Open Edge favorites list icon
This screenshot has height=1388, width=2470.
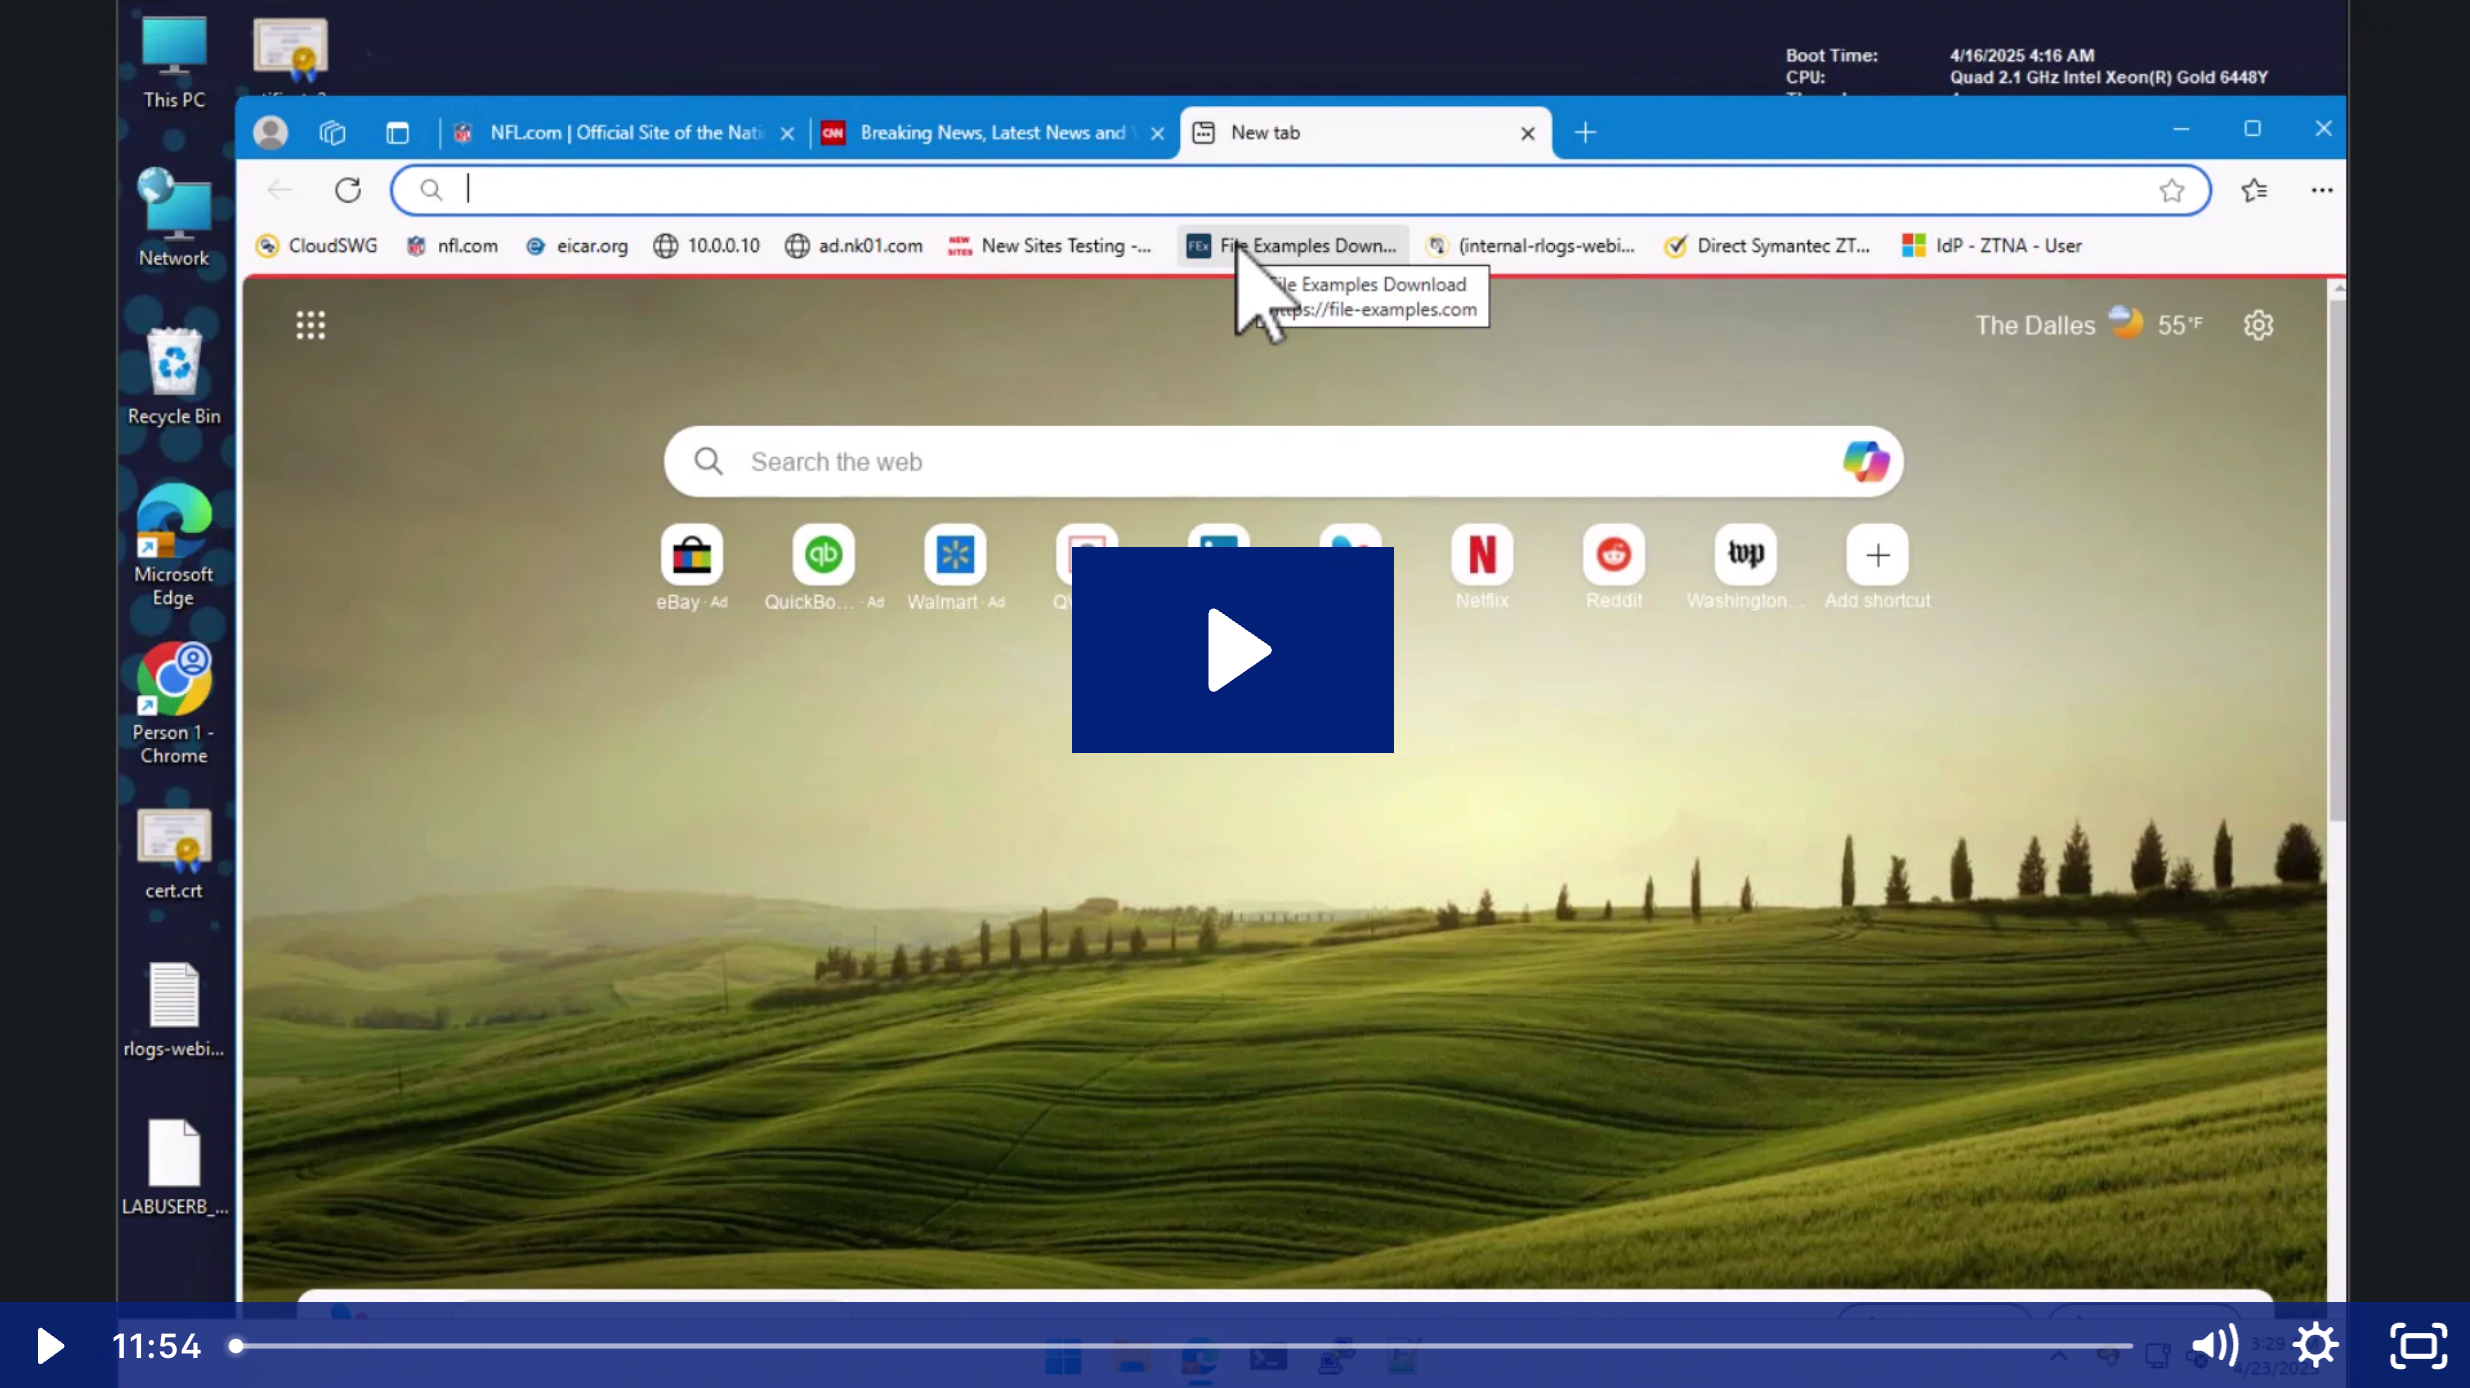[x=2254, y=190]
